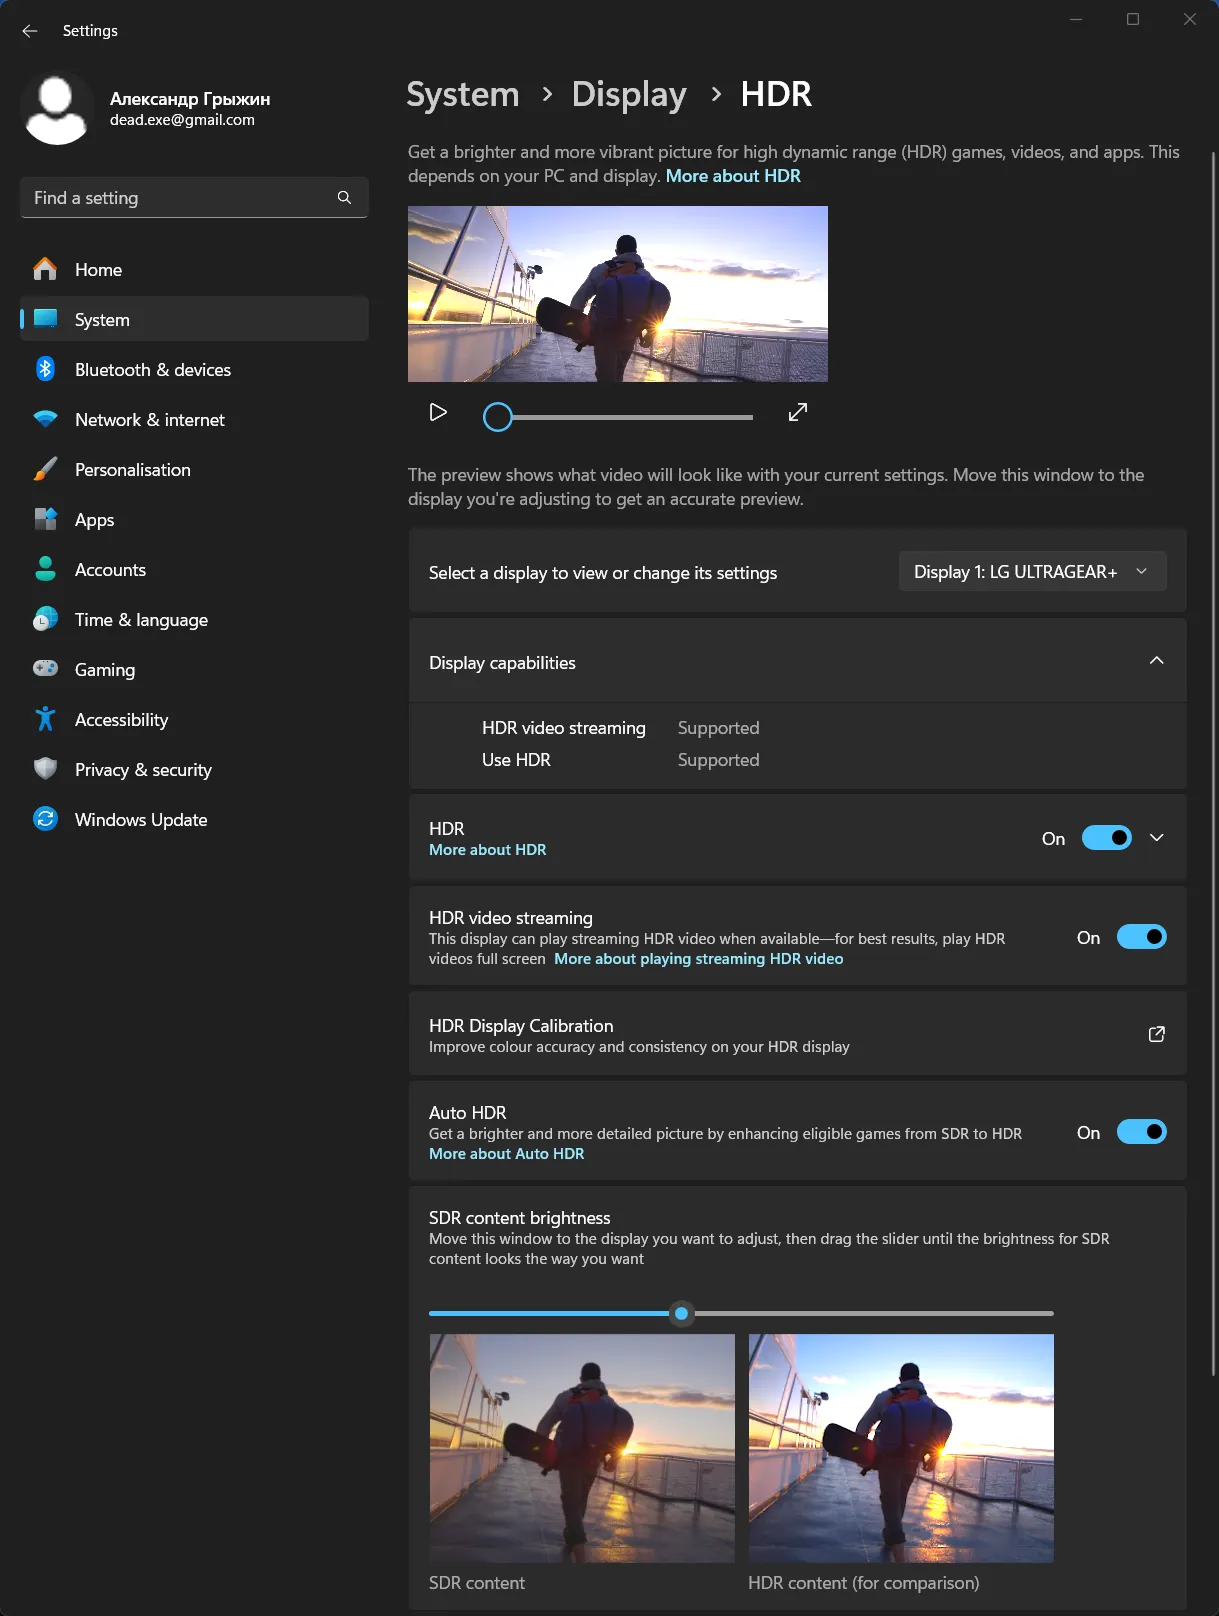The width and height of the screenshot is (1219, 1616).
Task: Turn off the HDR toggle
Action: pyautogui.click(x=1106, y=838)
